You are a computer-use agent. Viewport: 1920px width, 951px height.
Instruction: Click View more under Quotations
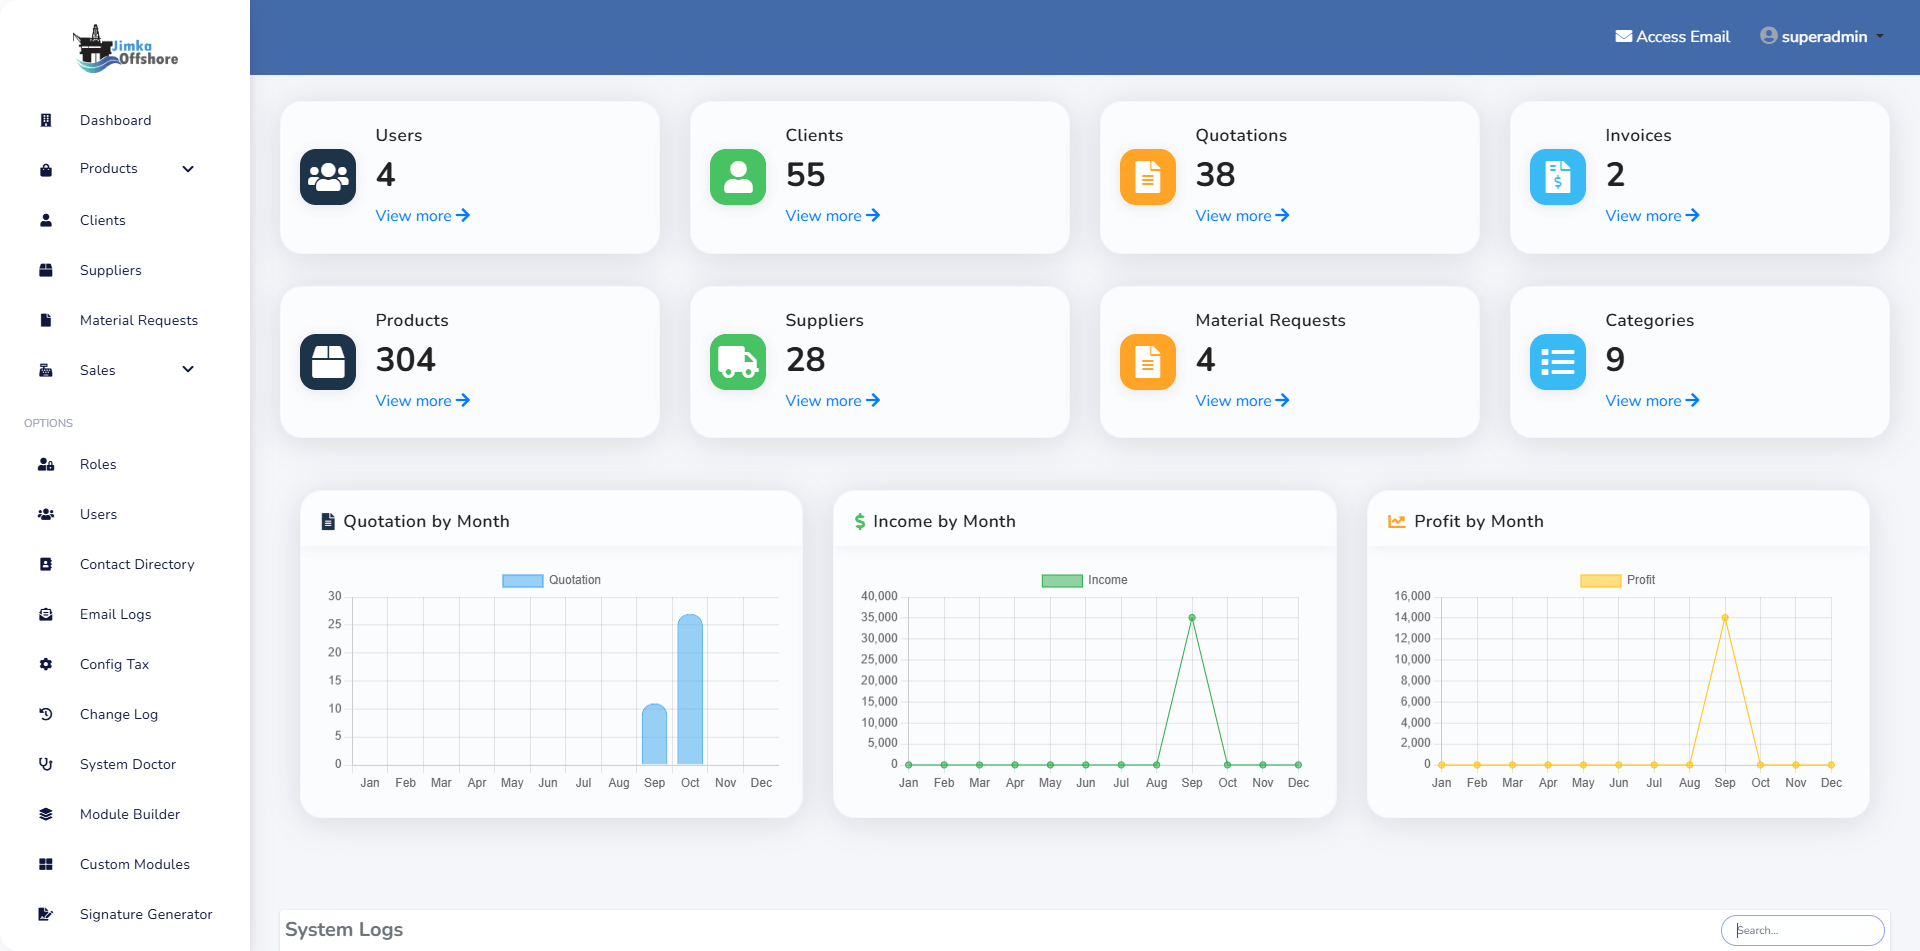pyautogui.click(x=1242, y=216)
